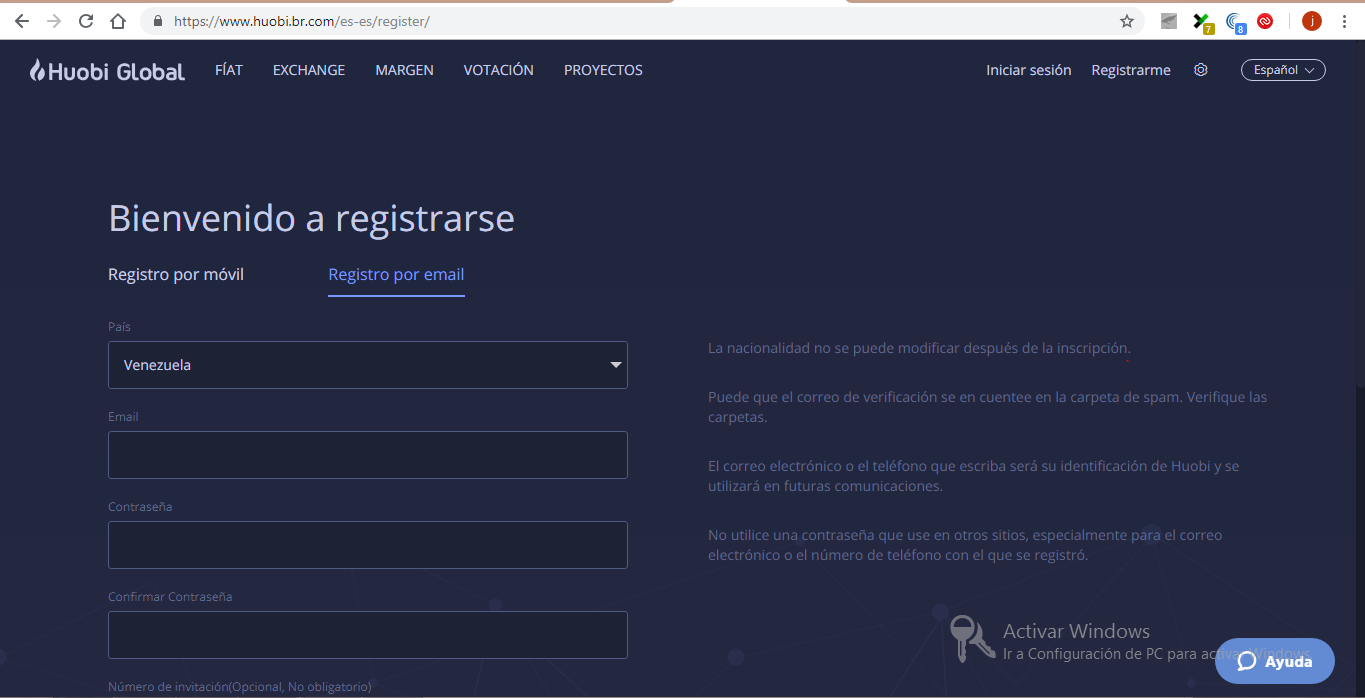Open the Chrome profile avatar "j"
The image size is (1365, 698).
click(x=1312, y=21)
